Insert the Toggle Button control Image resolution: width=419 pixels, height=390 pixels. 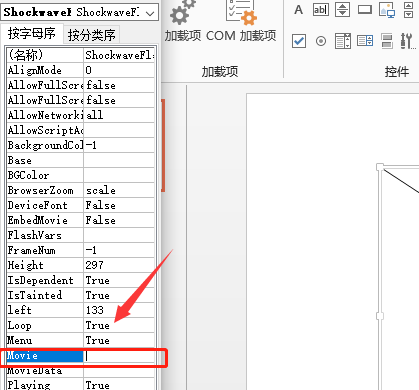(387, 41)
